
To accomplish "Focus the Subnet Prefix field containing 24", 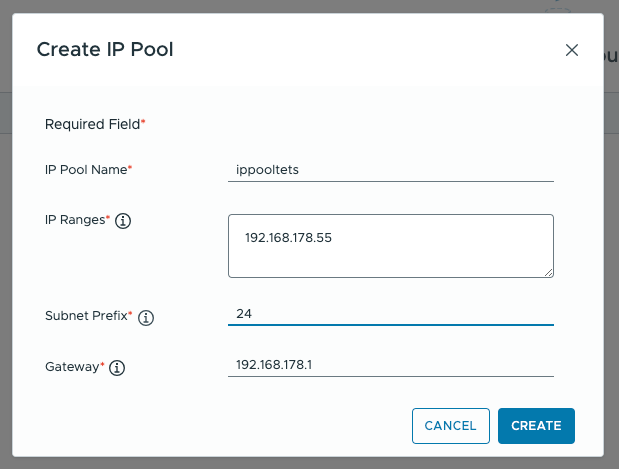I will point(391,314).
